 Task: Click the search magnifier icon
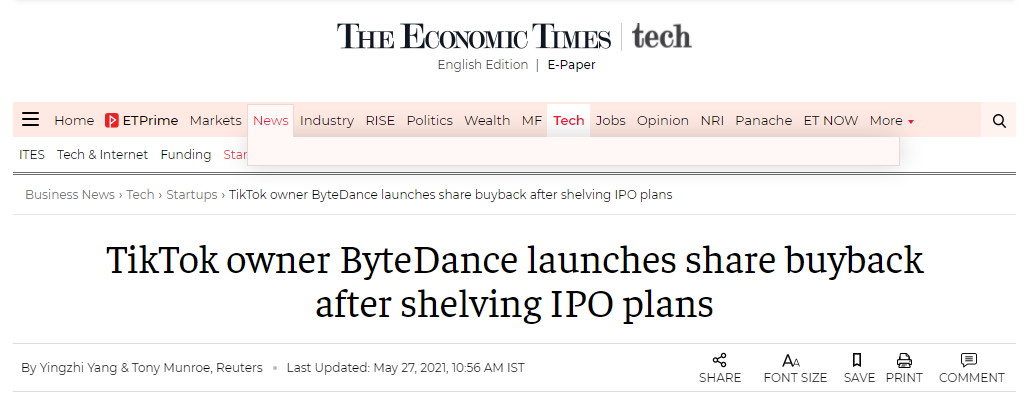(x=999, y=121)
